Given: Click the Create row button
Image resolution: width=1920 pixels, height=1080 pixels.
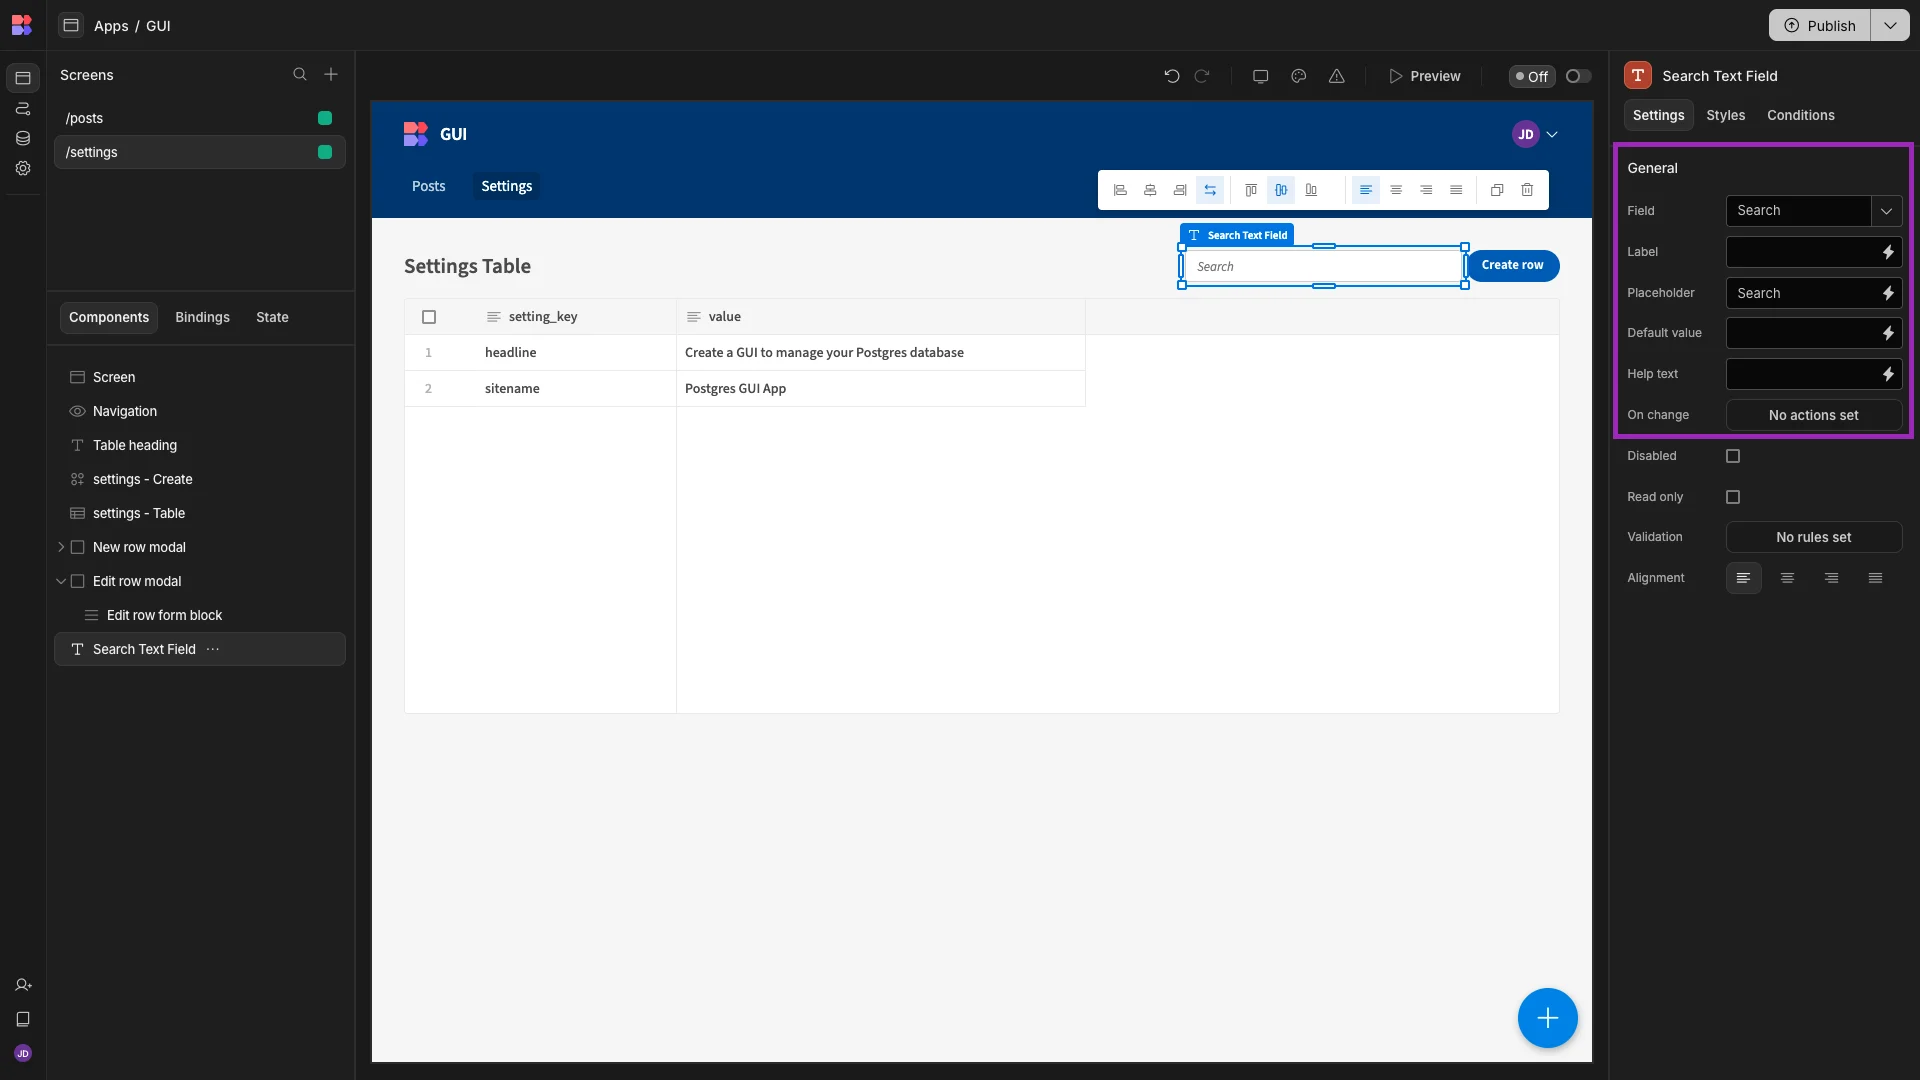Looking at the screenshot, I should tap(1512, 265).
